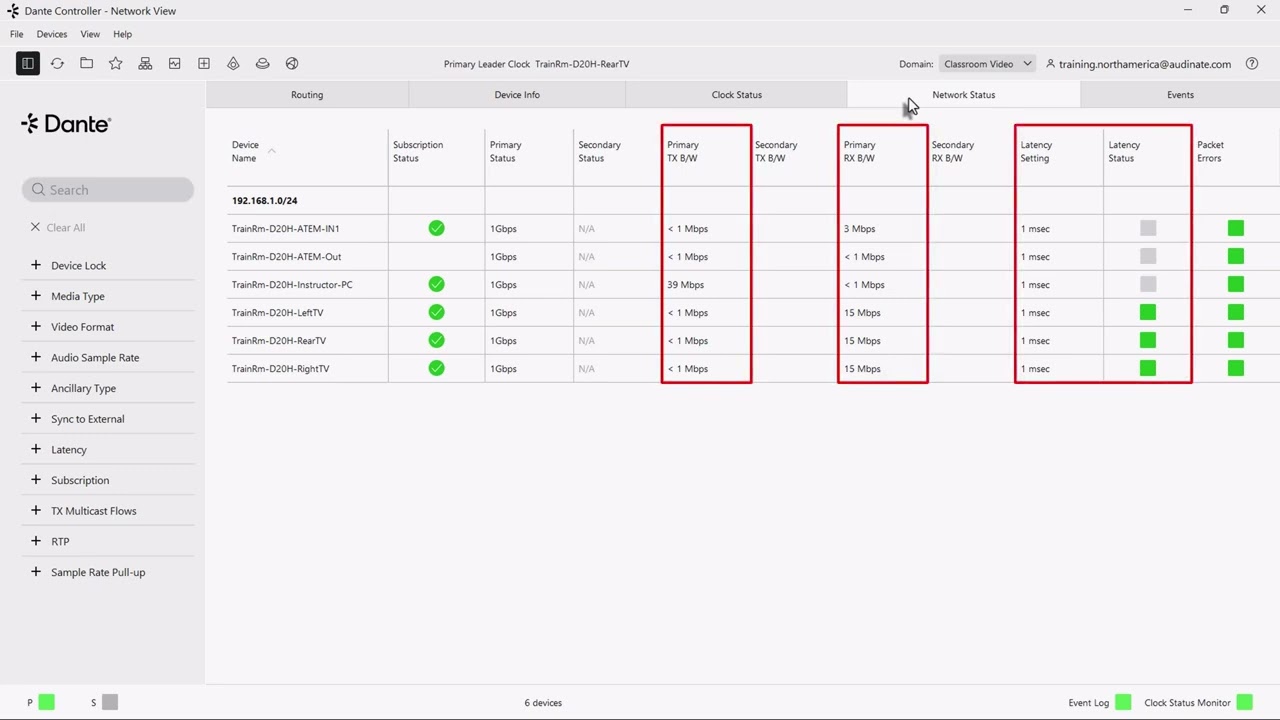Screen dimensions: 1280x720
Task: Click the refresh/reload toolbar icon
Action: tap(57, 64)
